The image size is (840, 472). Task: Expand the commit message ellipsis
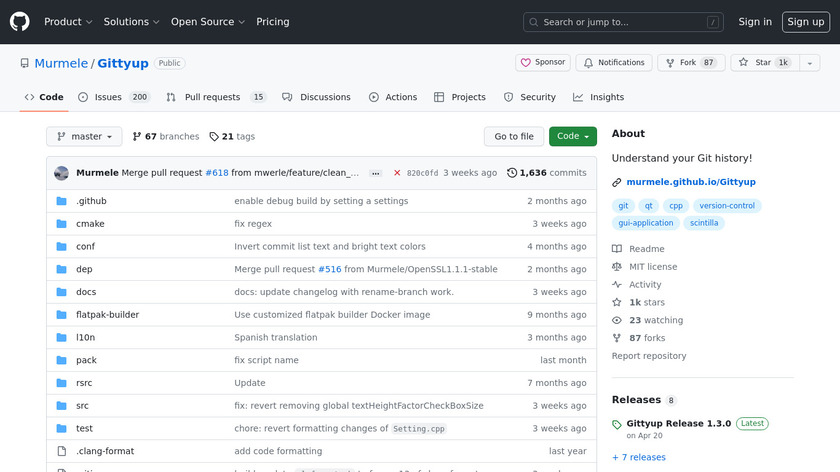[376, 173]
